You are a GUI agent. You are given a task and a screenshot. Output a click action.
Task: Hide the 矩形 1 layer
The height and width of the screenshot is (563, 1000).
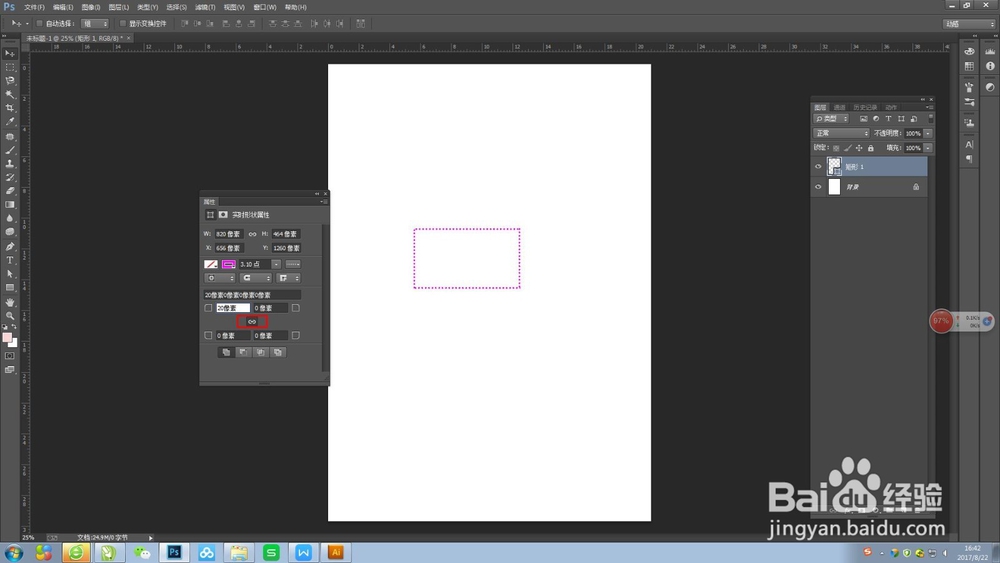tap(818, 166)
